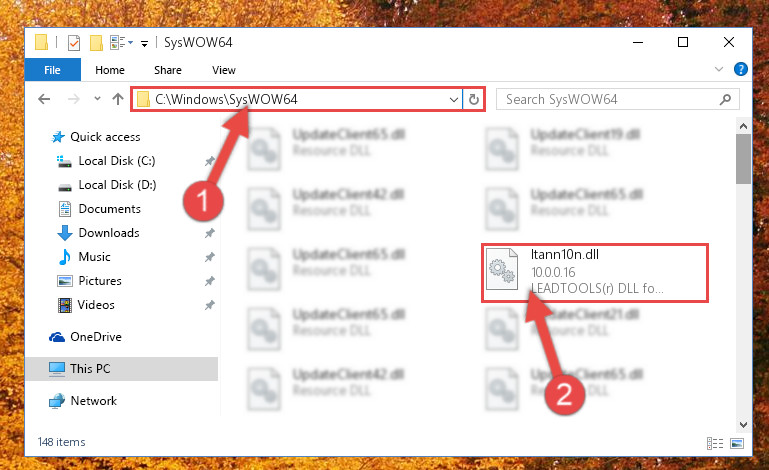
Task: Click the search magnifier icon
Action: pos(725,100)
